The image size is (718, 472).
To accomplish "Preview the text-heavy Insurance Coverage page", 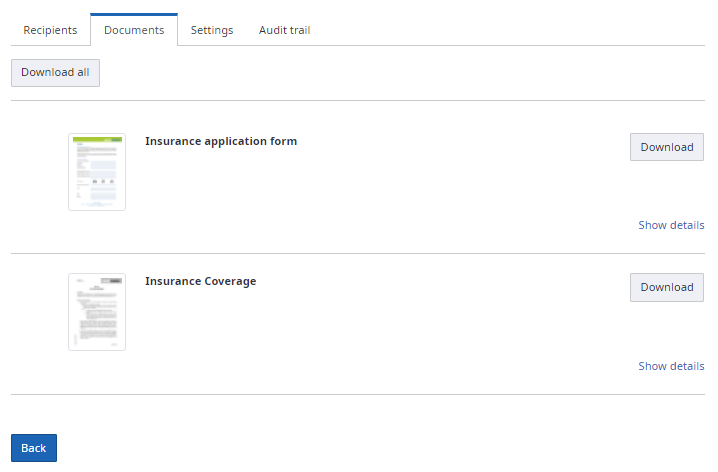I will pyautogui.click(x=97, y=312).
